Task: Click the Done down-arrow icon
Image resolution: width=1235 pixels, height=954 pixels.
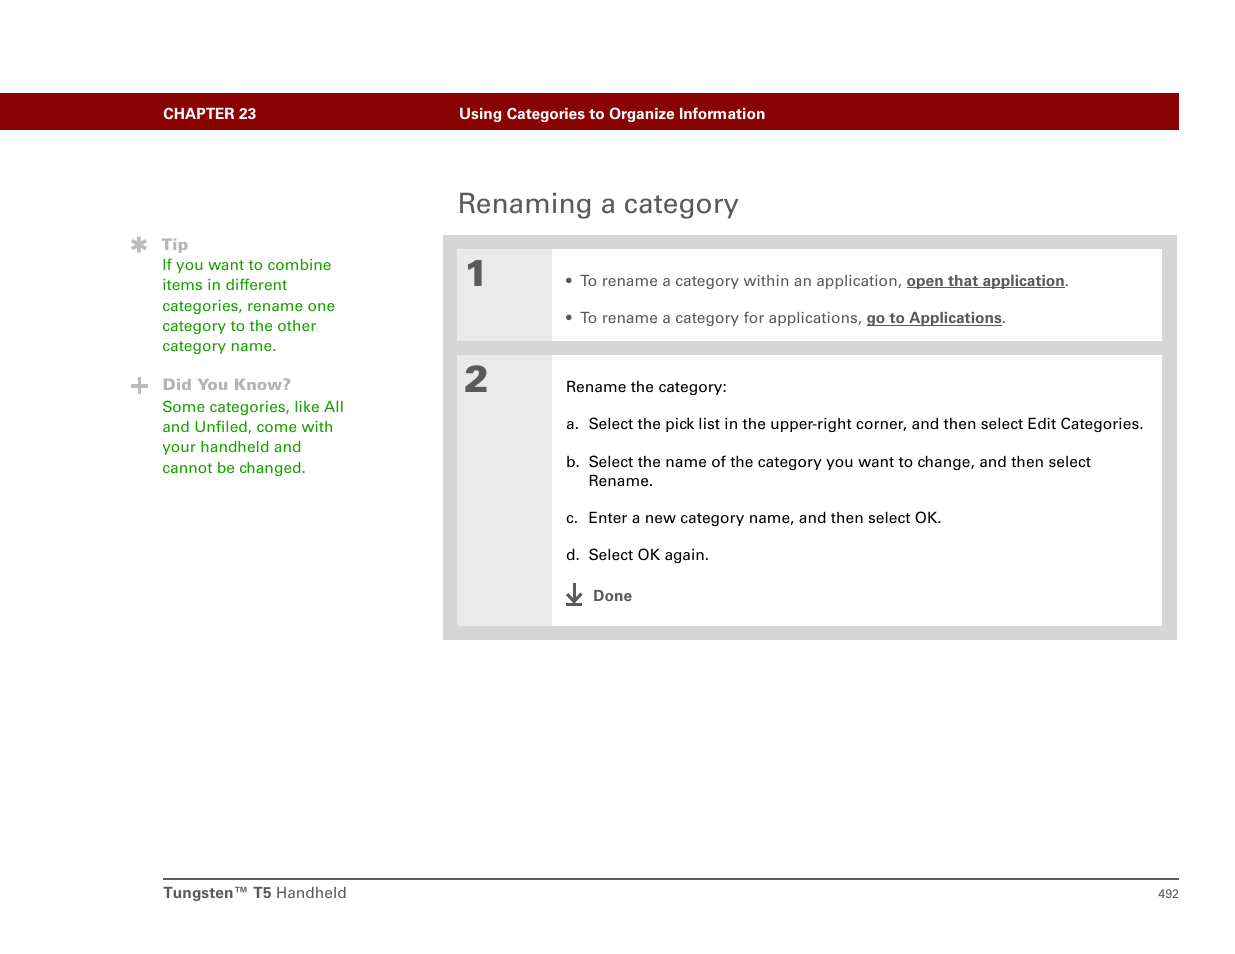Action: [574, 595]
